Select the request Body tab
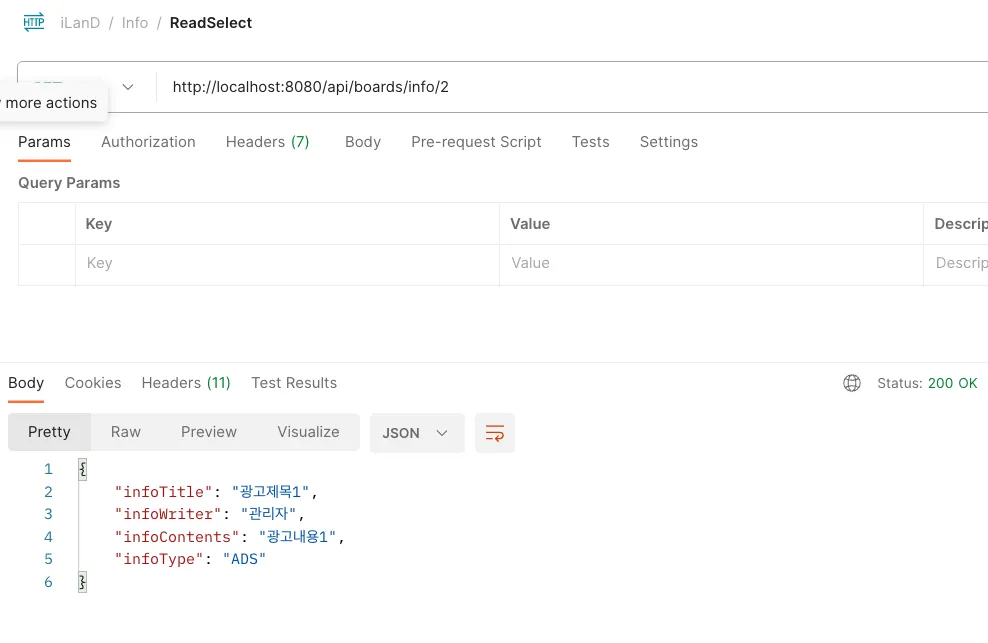This screenshot has width=988, height=643. (x=362, y=142)
